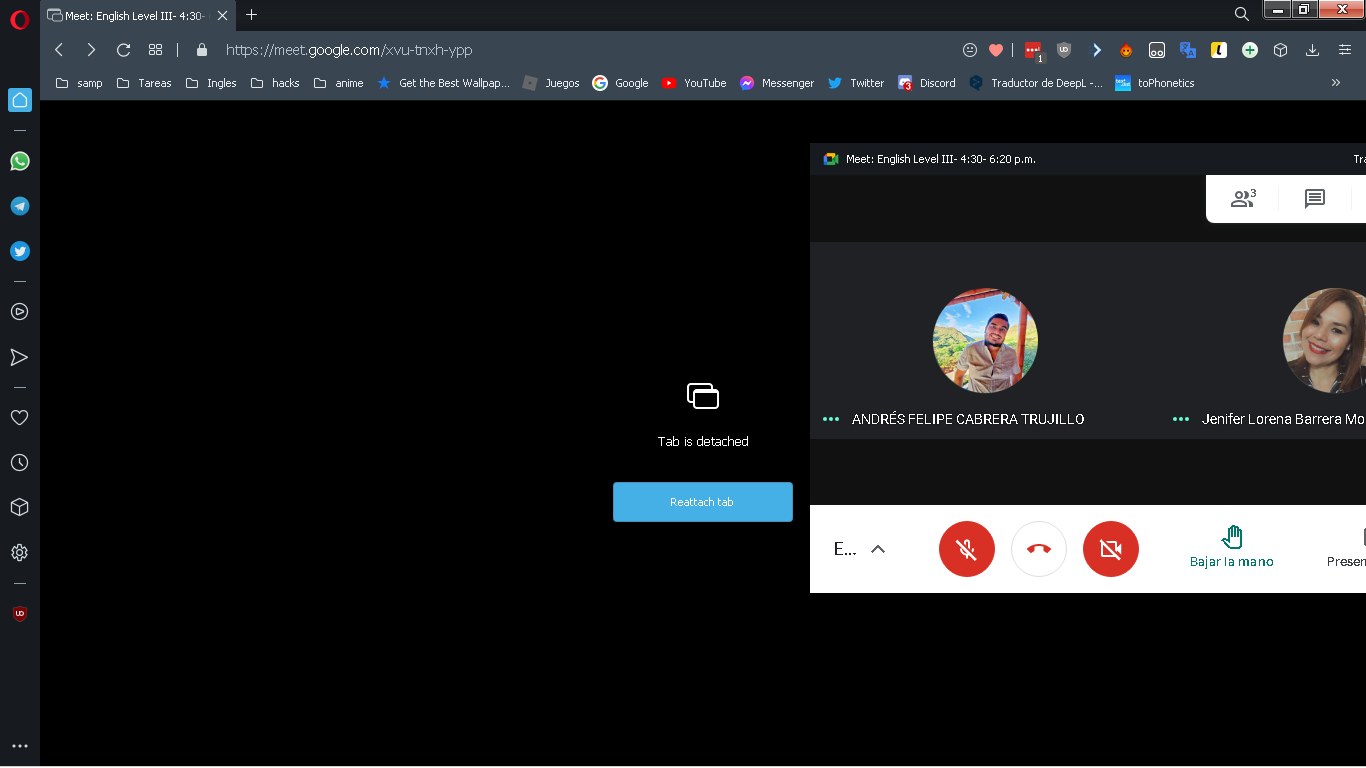Open the Meet chat panel

1315,199
